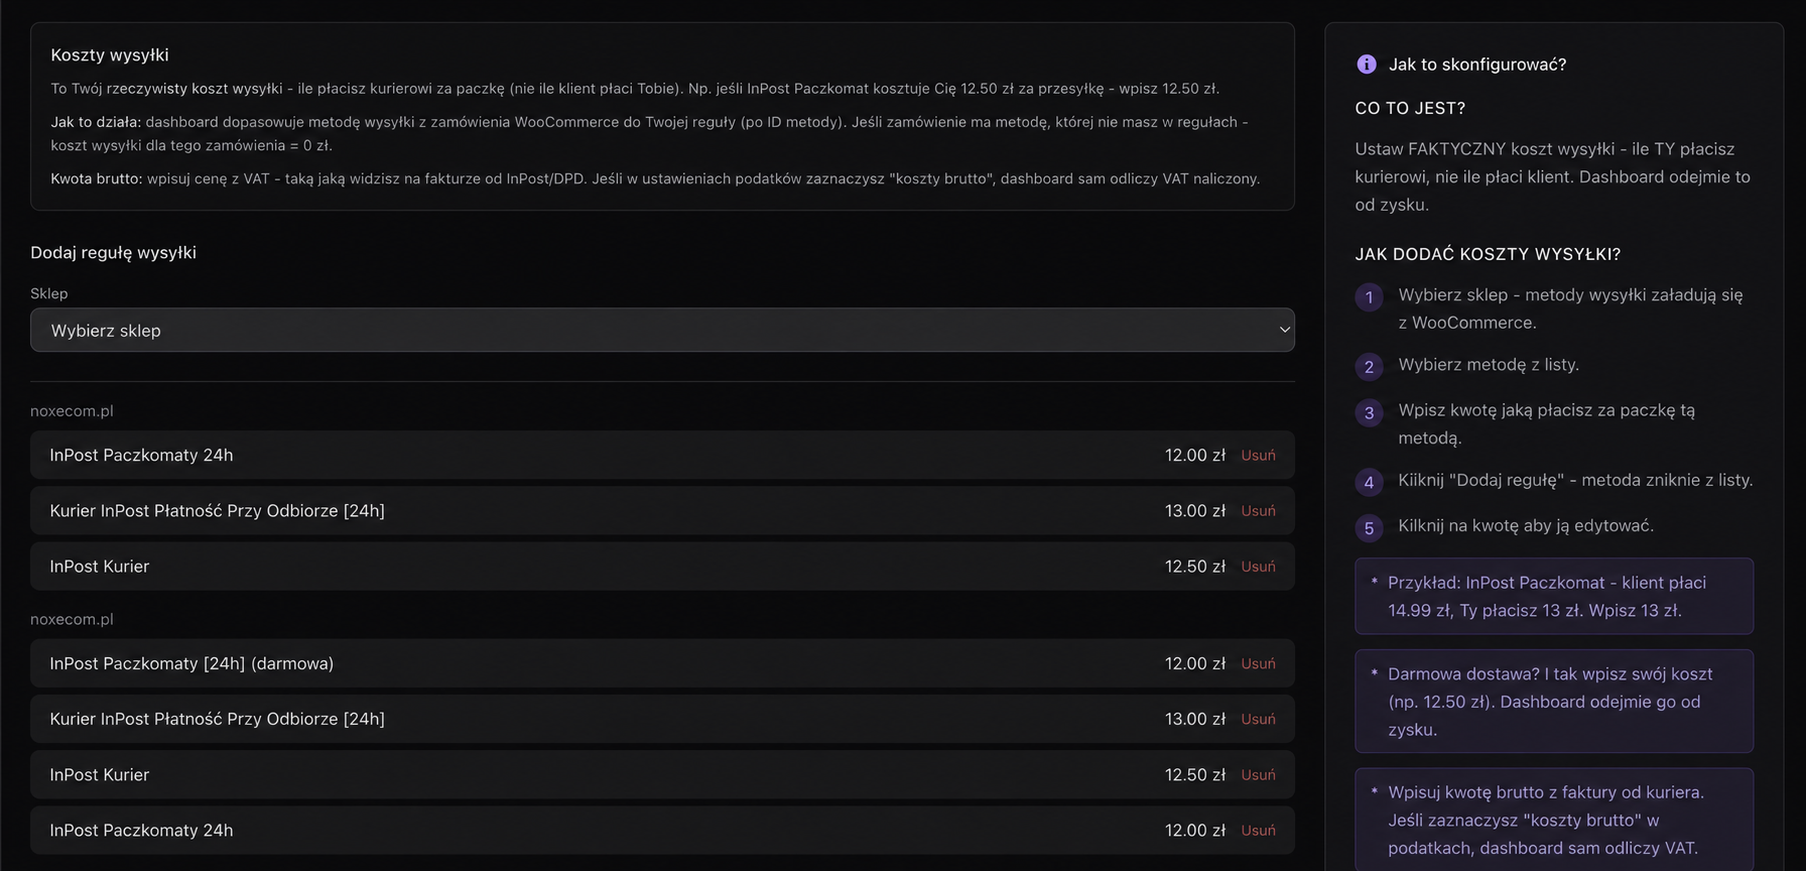This screenshot has width=1806, height=871.
Task: Edit 13.00 zł for Kurier InPost Płatność, second group
Action: (1194, 719)
